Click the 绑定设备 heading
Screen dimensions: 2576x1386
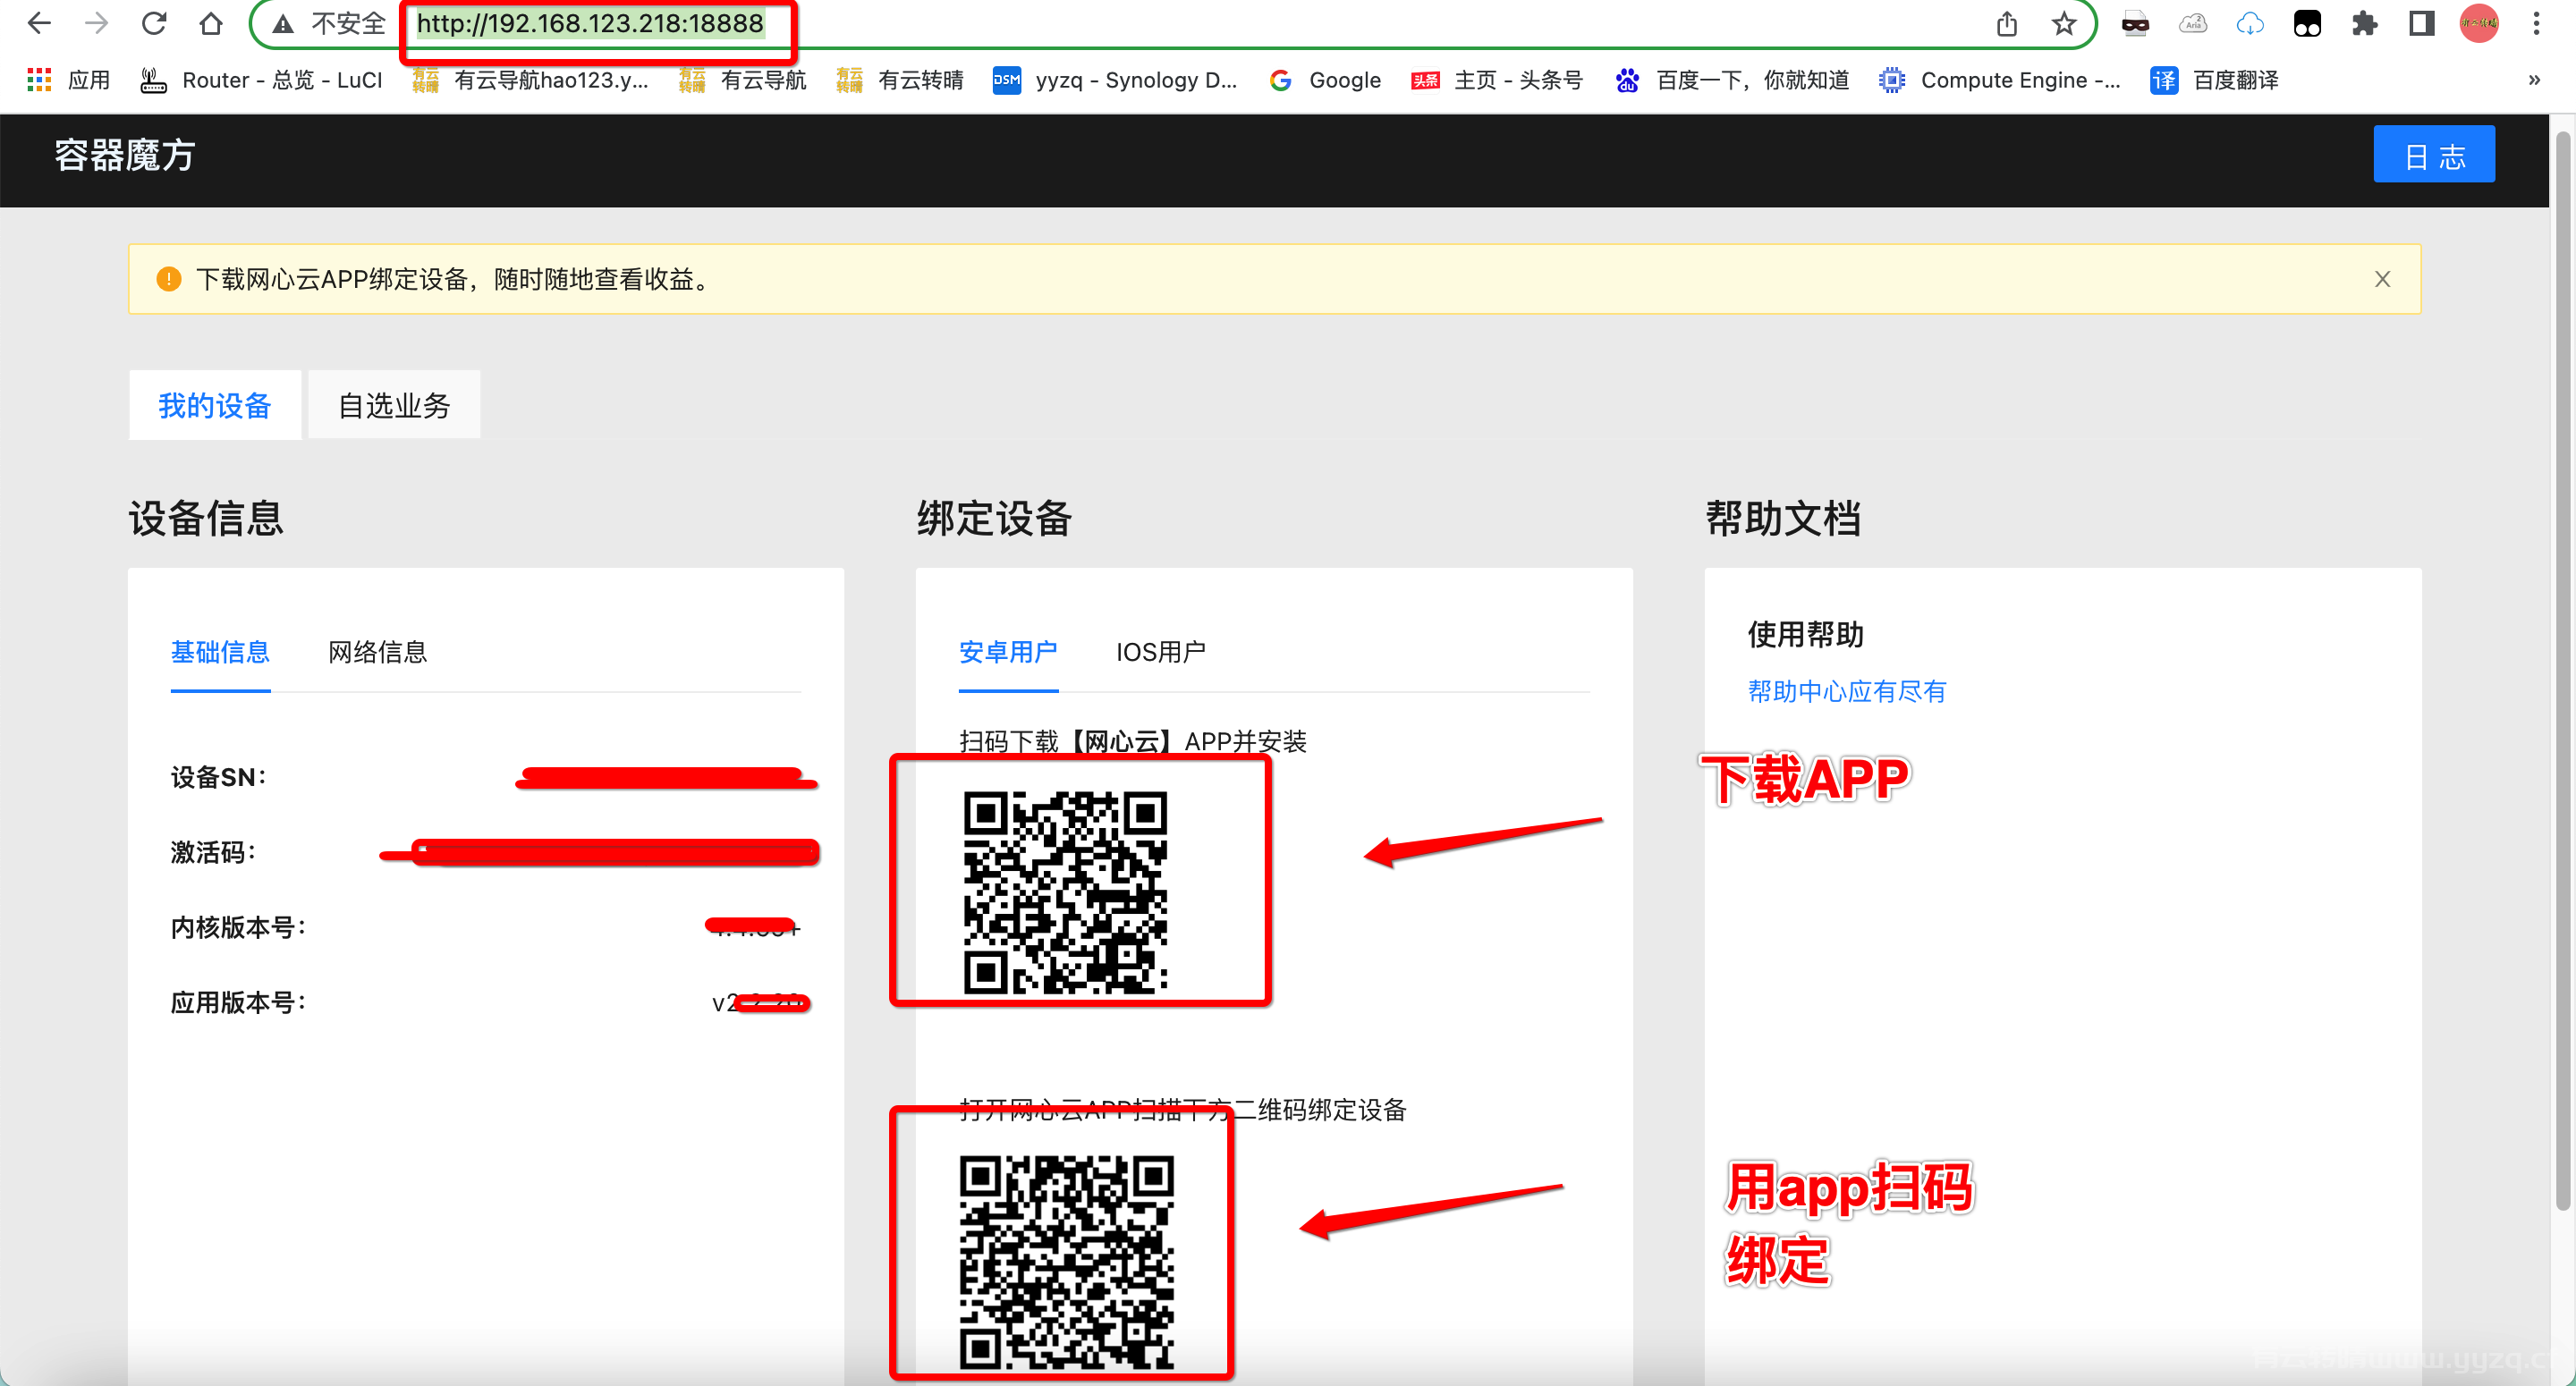tap(995, 518)
